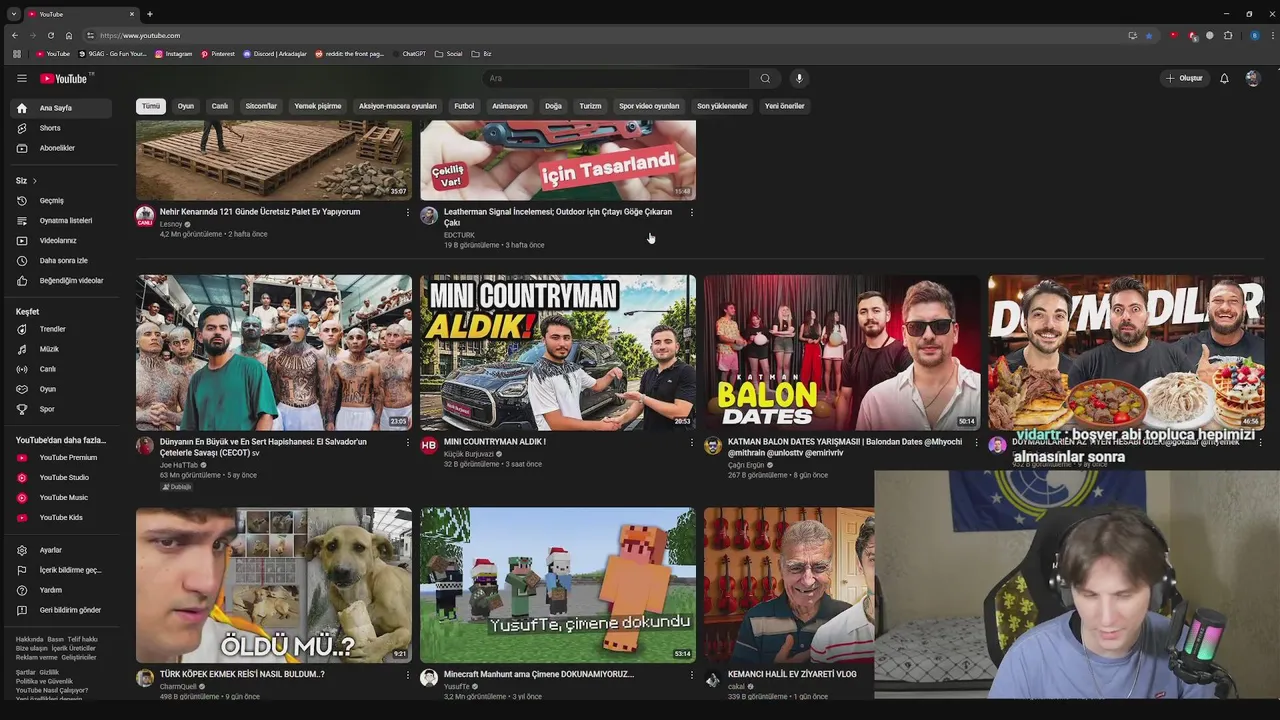Click the Ara search input field

616,78
